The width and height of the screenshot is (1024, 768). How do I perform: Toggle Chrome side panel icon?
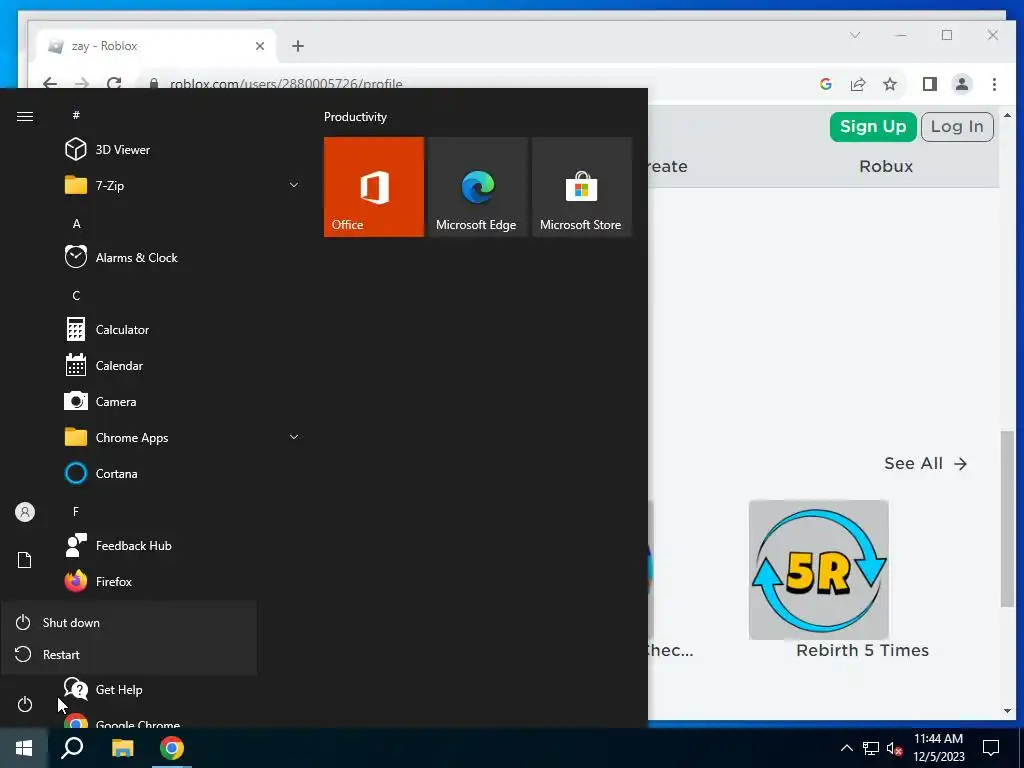929,84
